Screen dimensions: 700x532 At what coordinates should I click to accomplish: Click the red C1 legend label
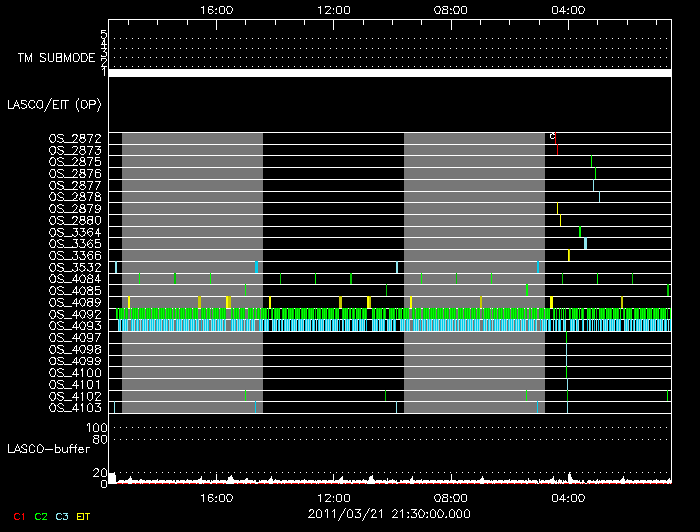tap(18, 515)
